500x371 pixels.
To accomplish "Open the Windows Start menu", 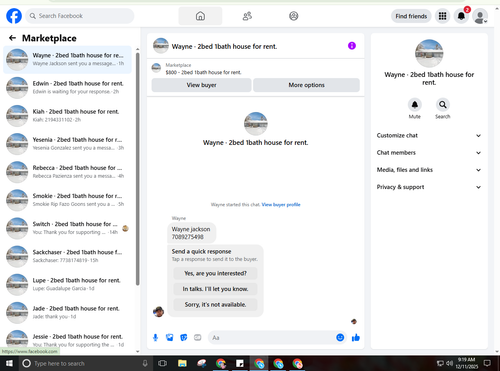I will 9,363.
